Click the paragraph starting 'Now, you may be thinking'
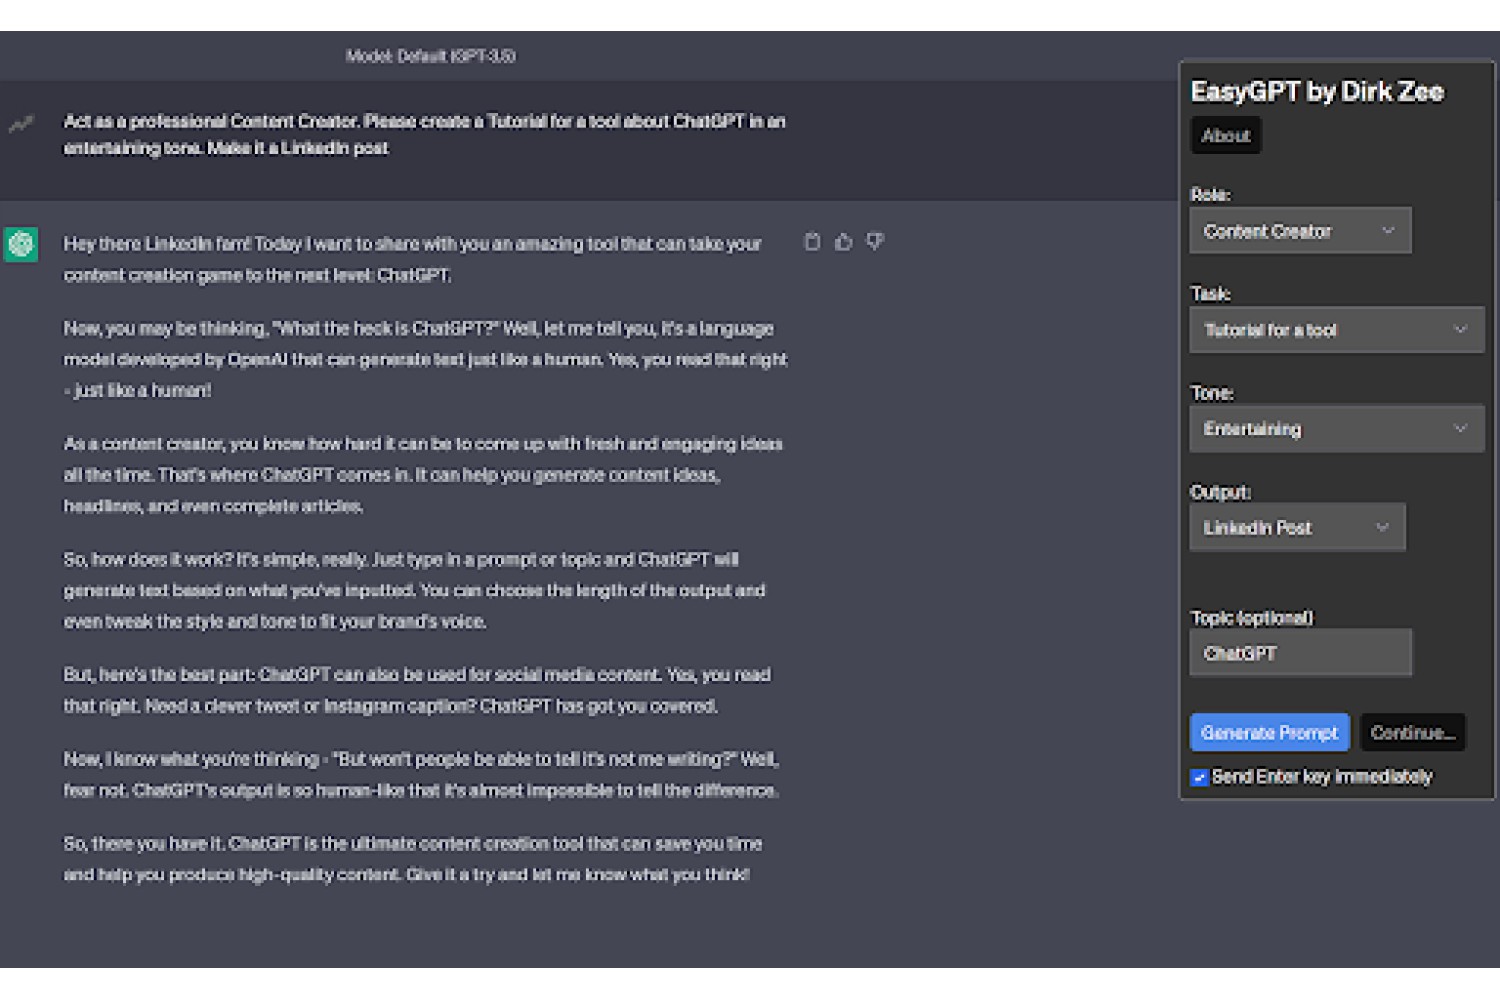 pos(425,359)
